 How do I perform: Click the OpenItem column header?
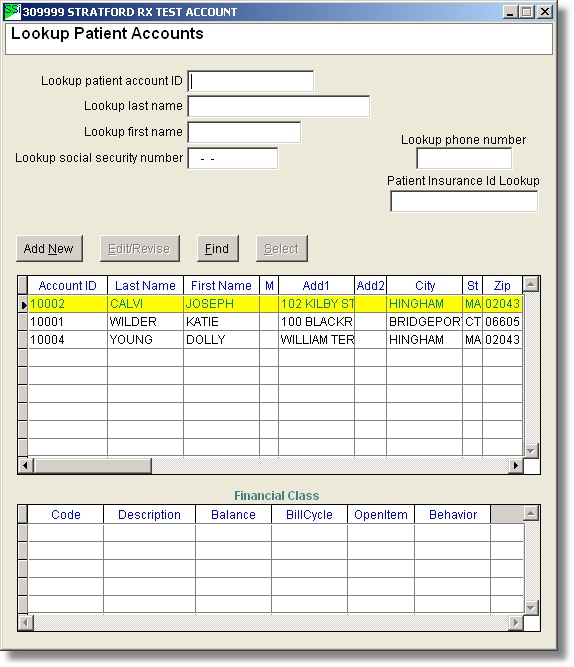pyautogui.click(x=381, y=515)
